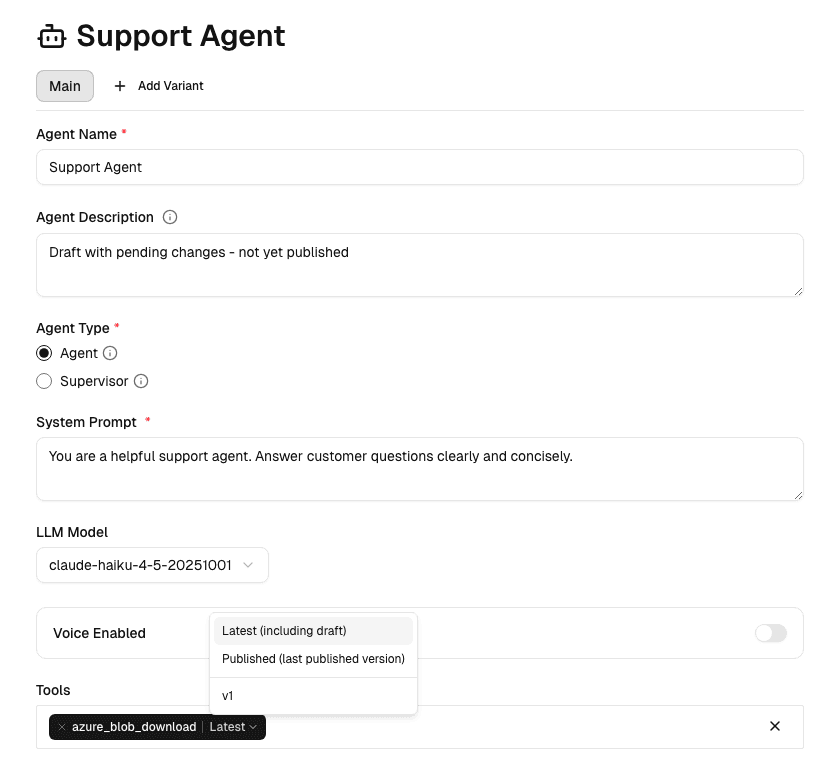Select the Supervisor radio button

point(44,381)
